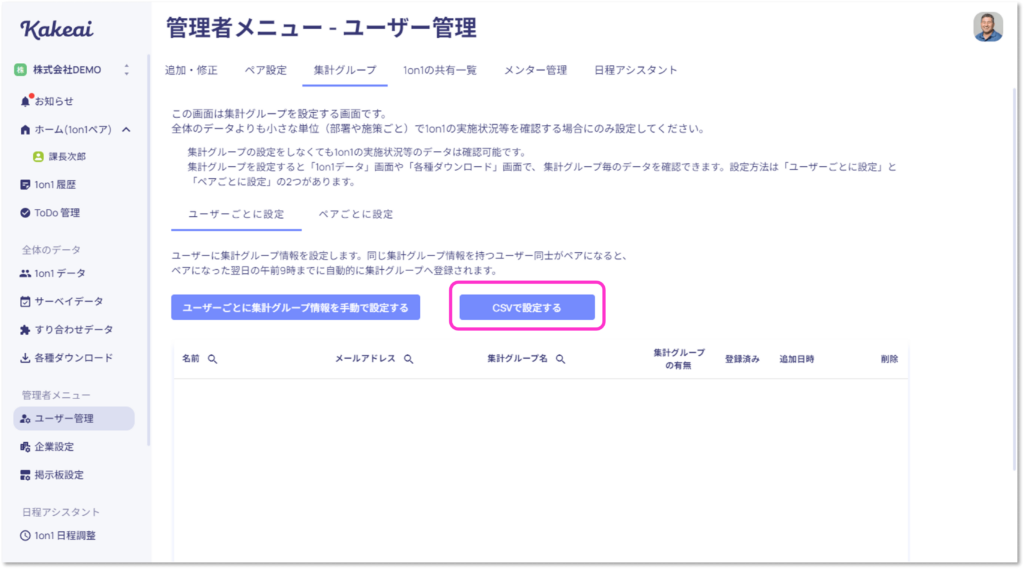Click the 日程アシスタント sidebar section label
The image size is (1024, 569).
(60, 512)
